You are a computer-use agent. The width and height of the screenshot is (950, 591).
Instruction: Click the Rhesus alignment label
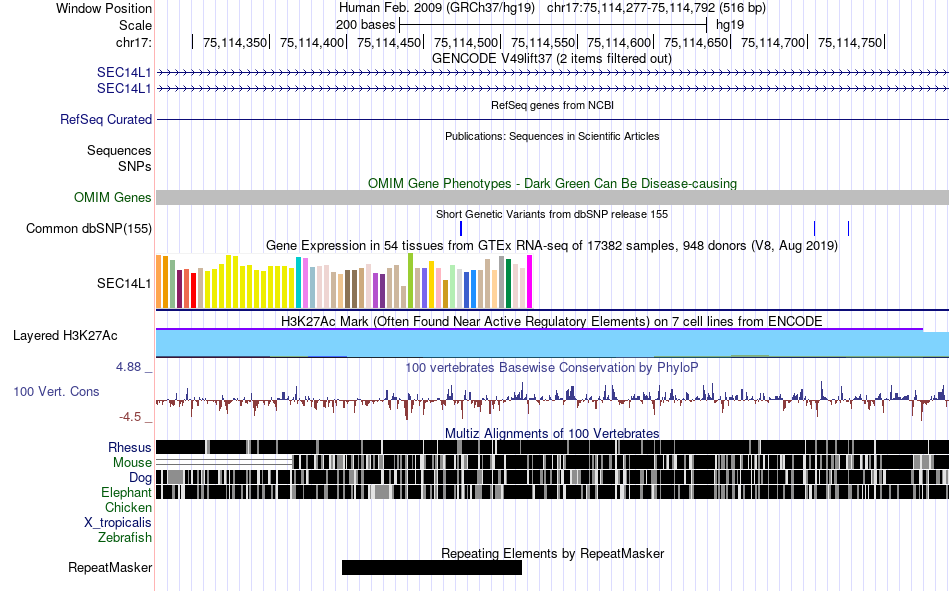coord(130,447)
